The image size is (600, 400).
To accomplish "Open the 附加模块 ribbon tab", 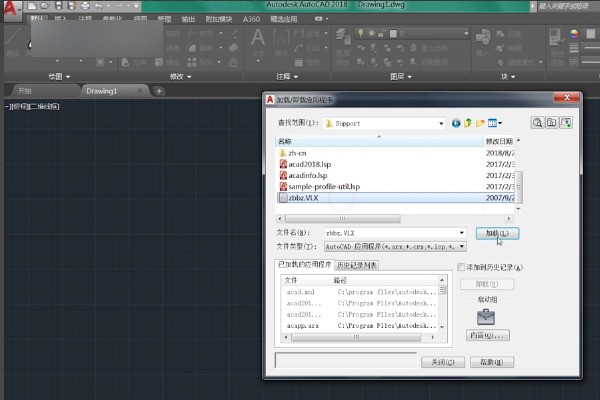I will pyautogui.click(x=219, y=19).
